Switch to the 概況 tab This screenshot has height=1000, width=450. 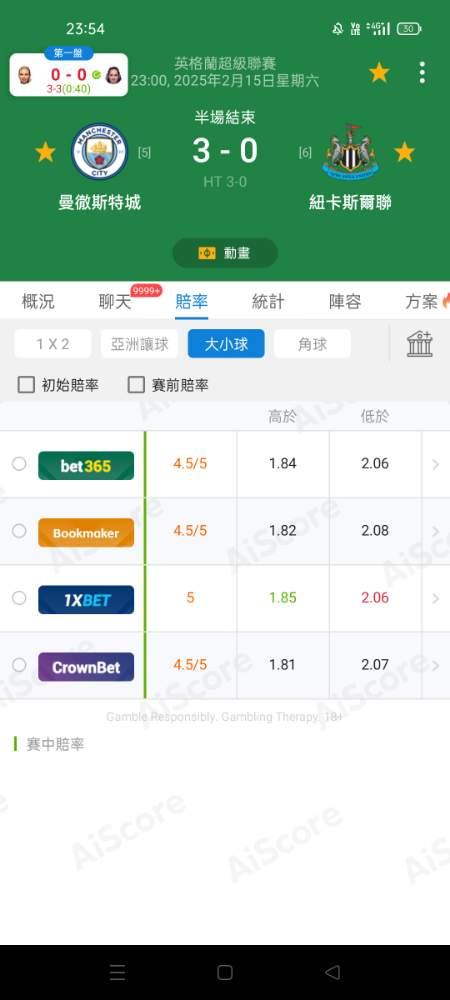point(38,302)
